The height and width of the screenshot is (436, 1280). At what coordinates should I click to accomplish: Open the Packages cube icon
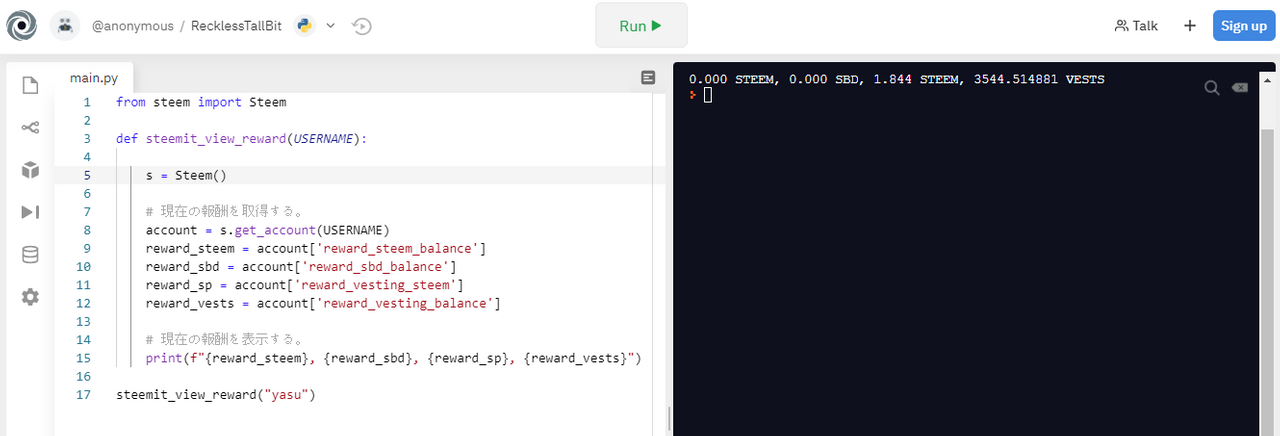coord(30,170)
